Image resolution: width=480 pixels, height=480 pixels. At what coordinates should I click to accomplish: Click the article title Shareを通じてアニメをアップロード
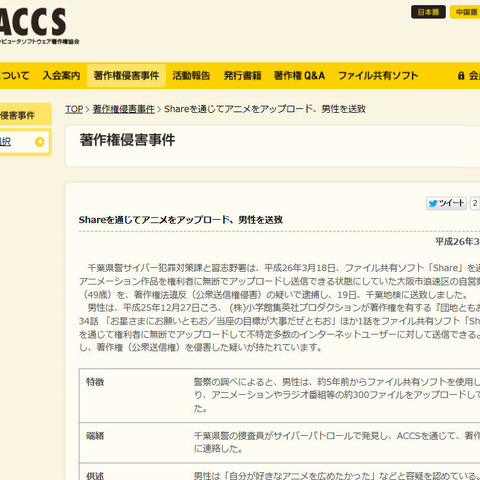click(181, 220)
